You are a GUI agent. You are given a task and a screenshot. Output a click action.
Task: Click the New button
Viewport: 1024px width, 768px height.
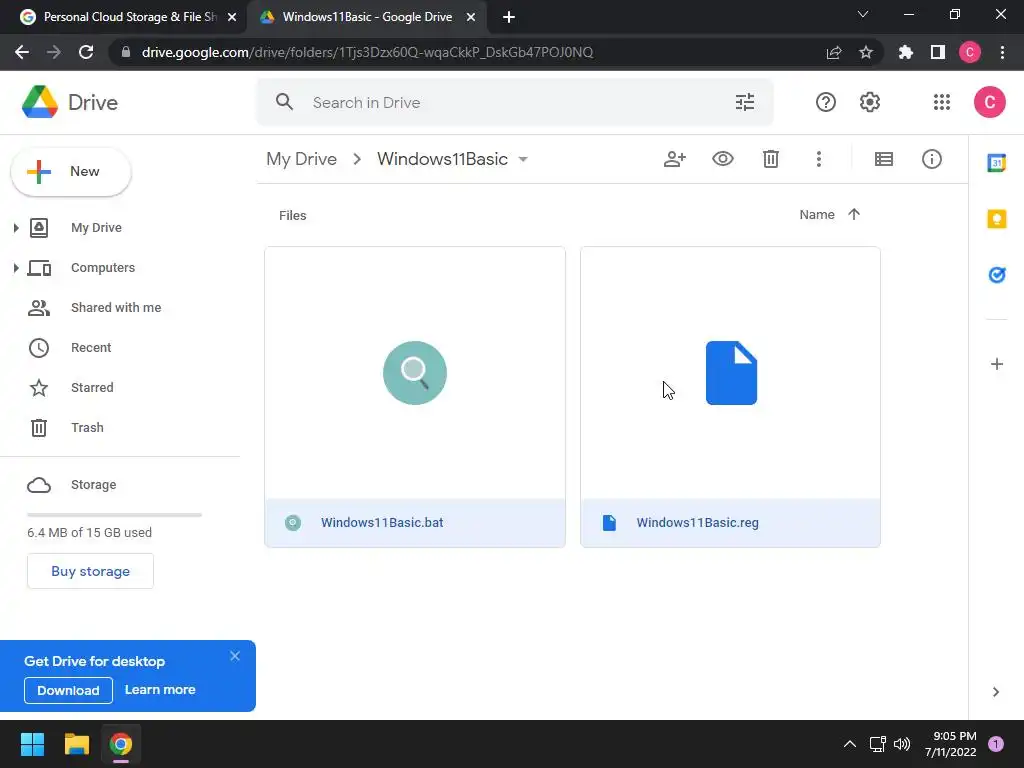[x=71, y=172]
